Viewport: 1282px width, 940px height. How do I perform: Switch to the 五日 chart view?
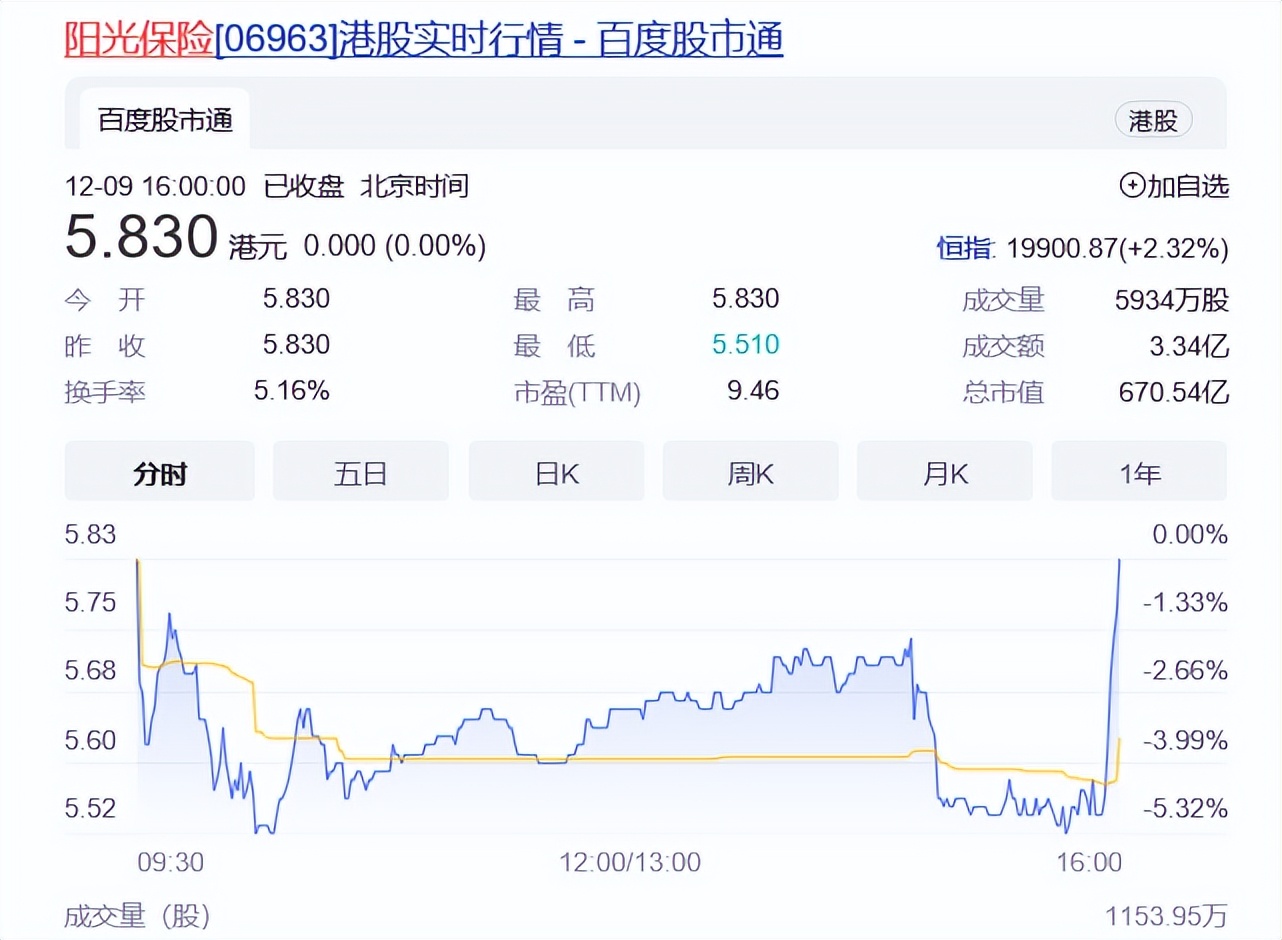(360, 471)
